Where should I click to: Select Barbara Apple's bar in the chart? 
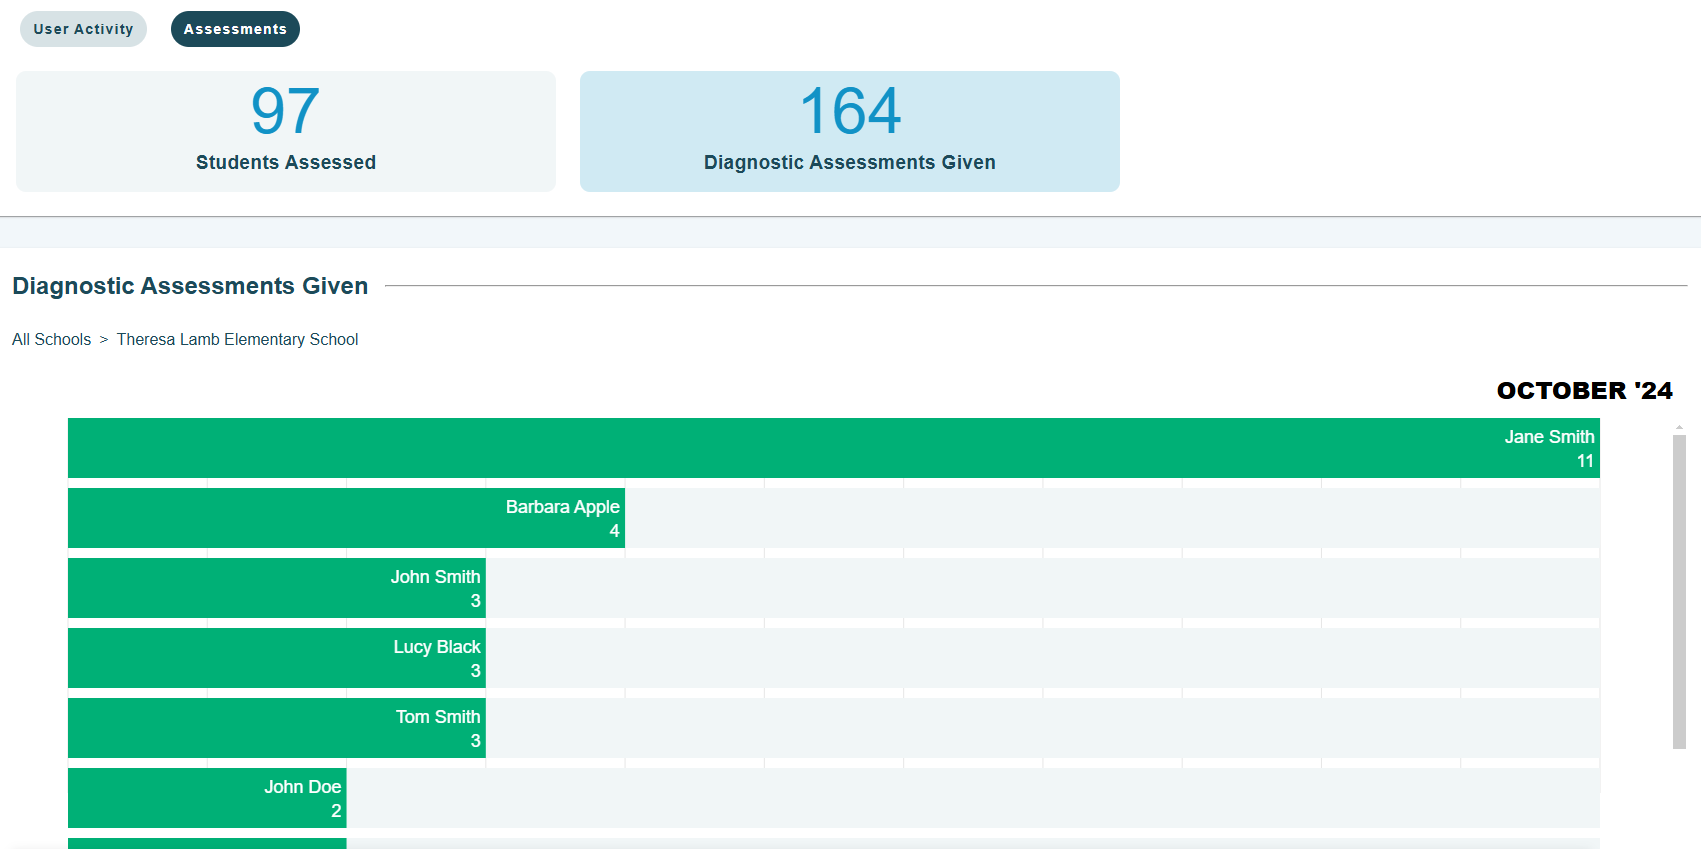point(346,518)
